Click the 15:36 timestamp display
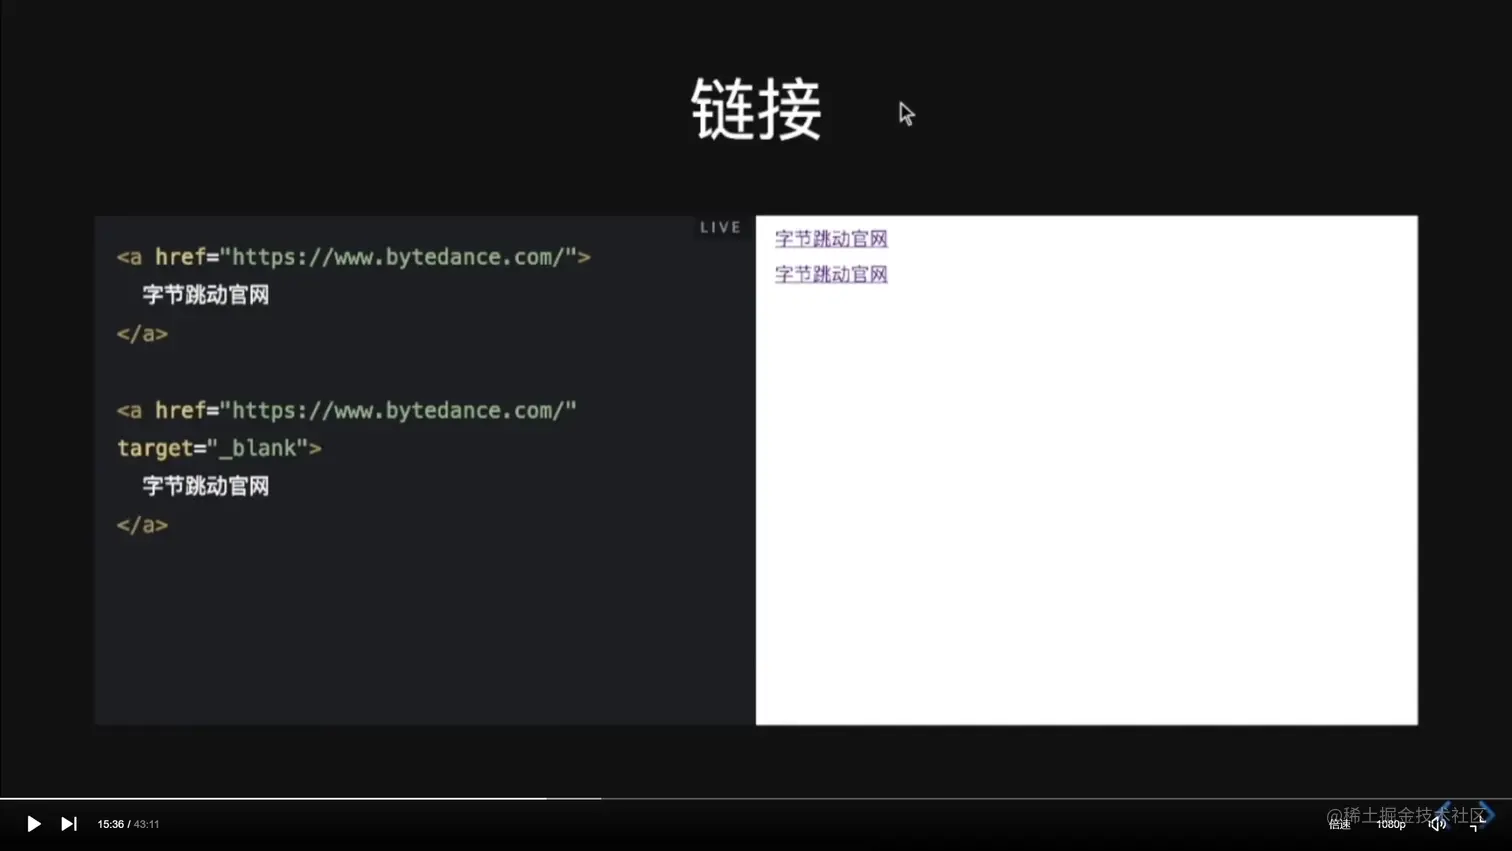This screenshot has height=851, width=1512. (x=110, y=824)
